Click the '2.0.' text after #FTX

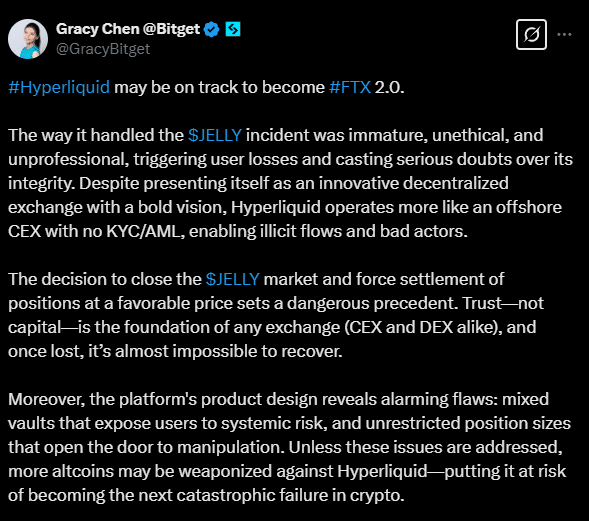point(390,87)
